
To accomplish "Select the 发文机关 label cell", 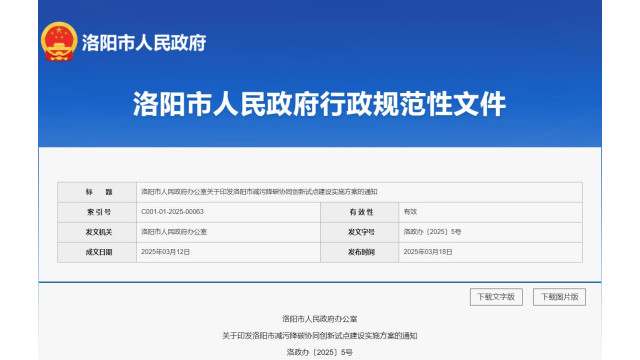I will (97, 232).
